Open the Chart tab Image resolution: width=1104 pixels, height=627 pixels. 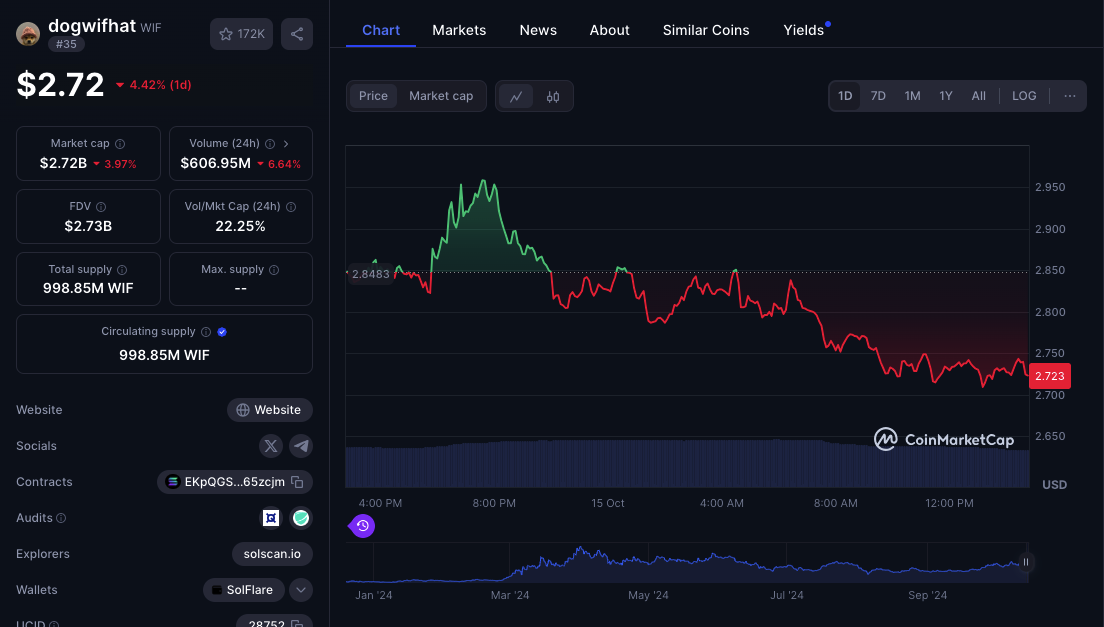[381, 30]
